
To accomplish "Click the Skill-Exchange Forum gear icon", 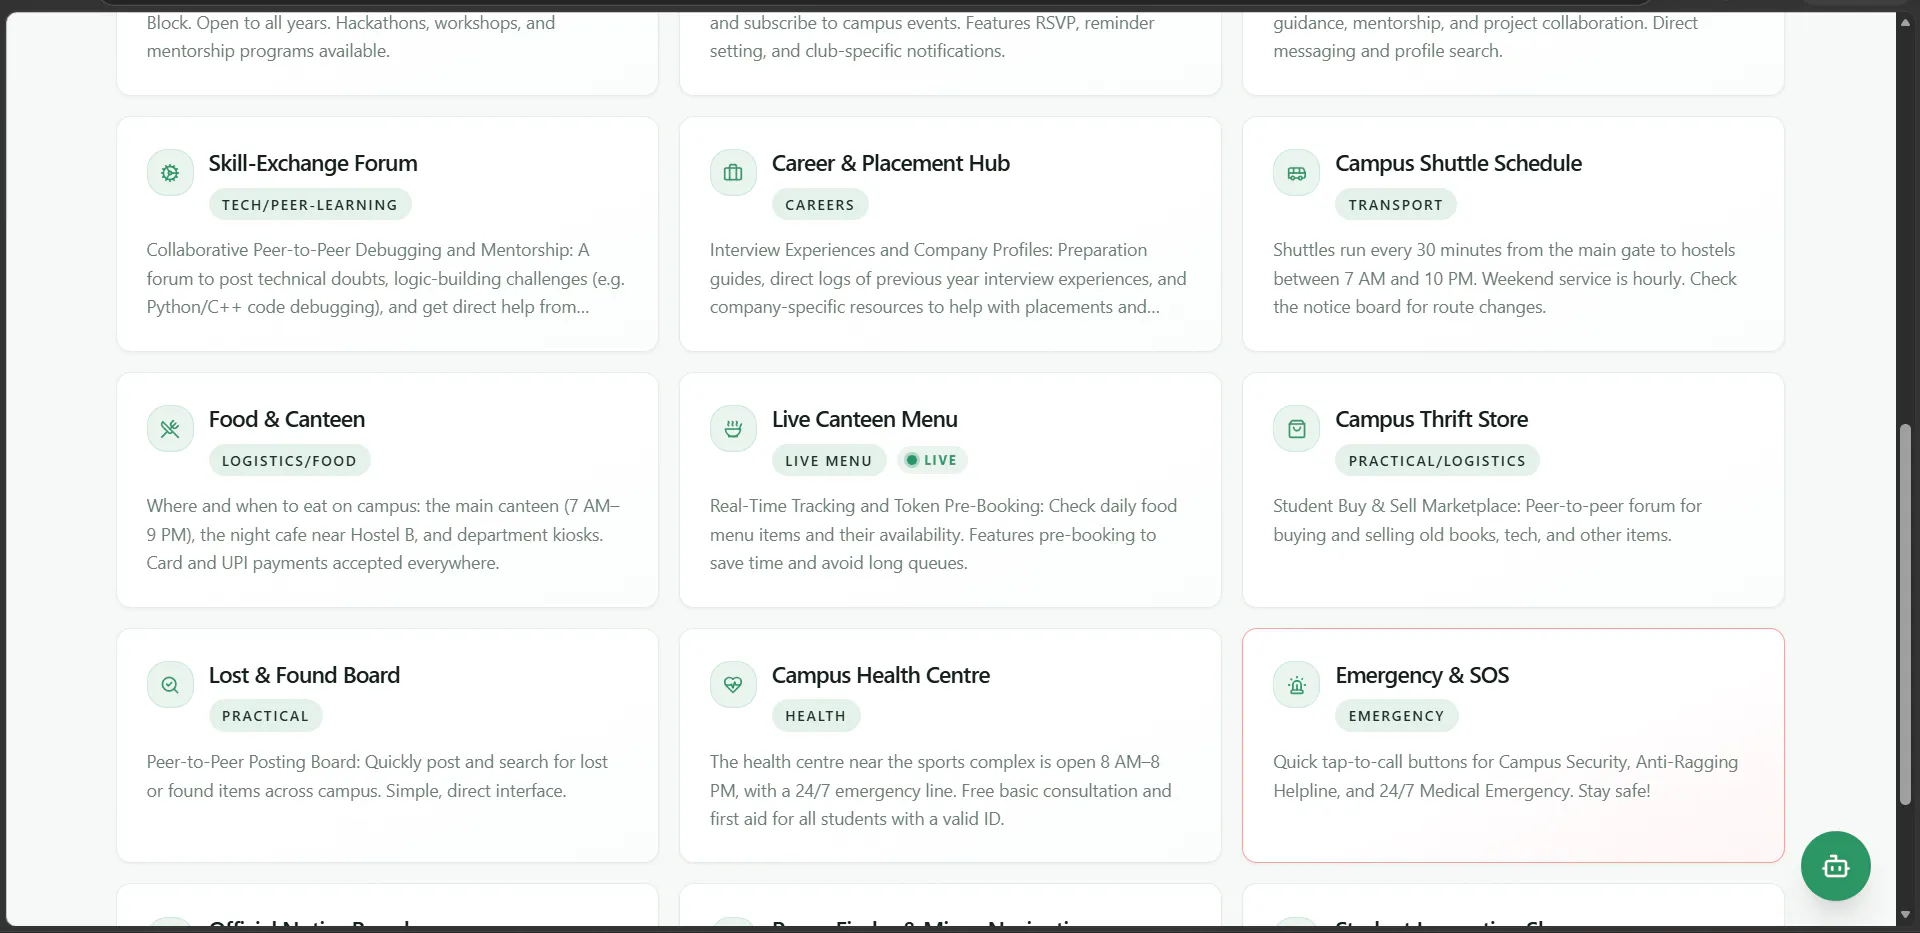I will click(170, 173).
